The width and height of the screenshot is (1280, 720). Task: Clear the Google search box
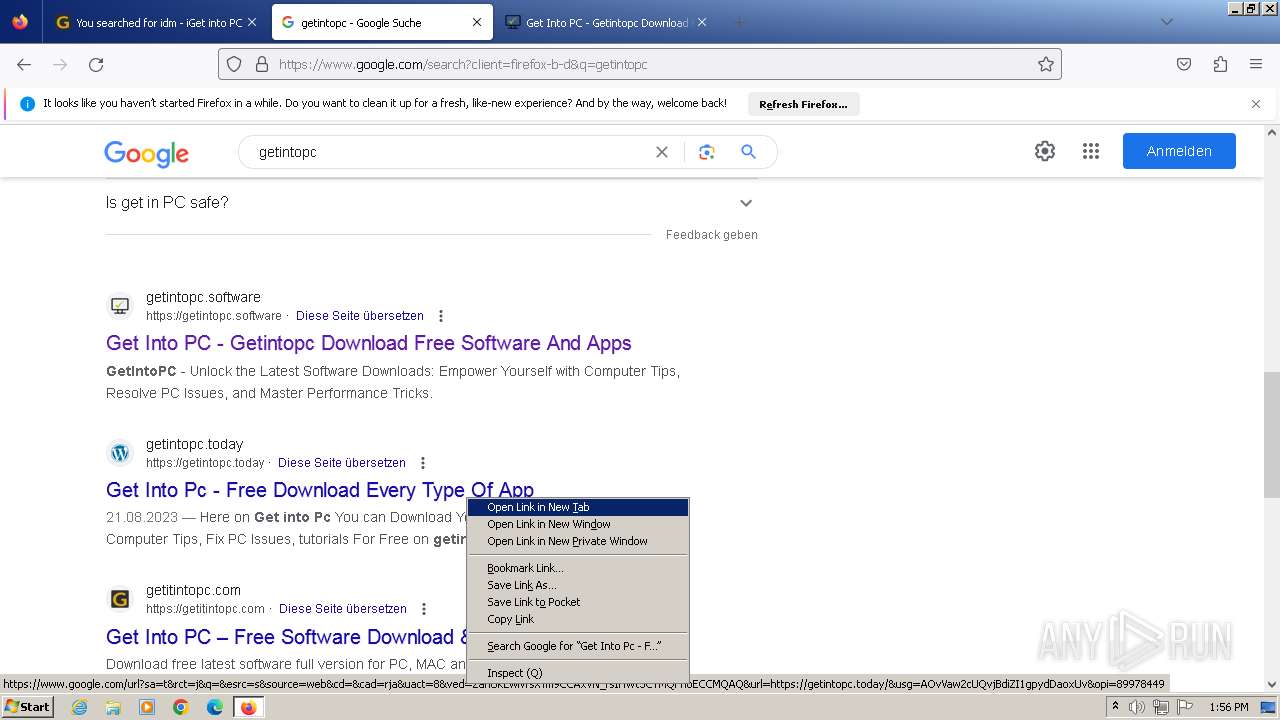click(661, 152)
